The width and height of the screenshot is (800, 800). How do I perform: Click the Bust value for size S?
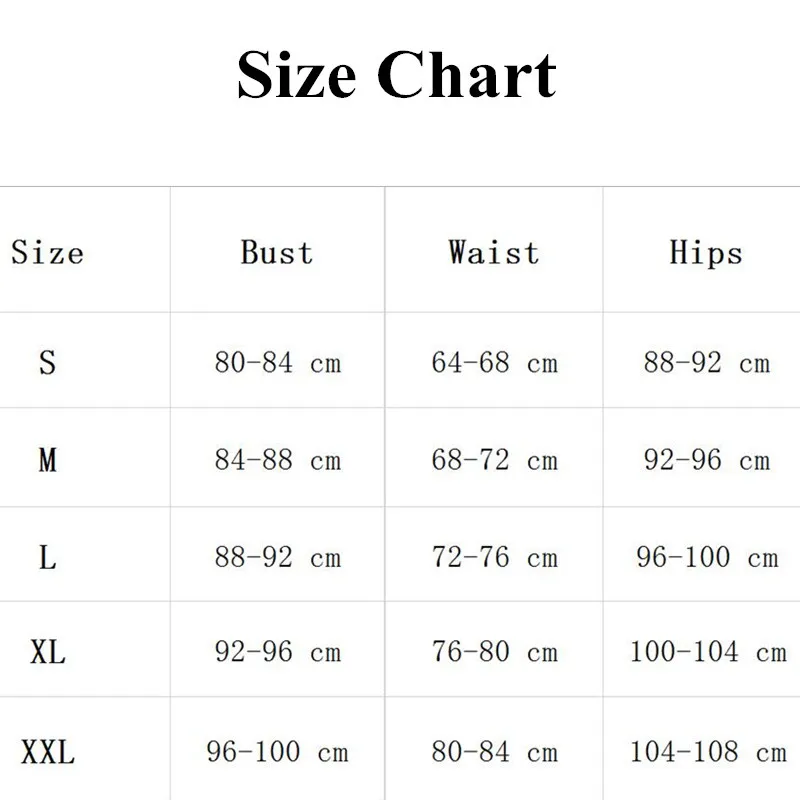coord(277,362)
